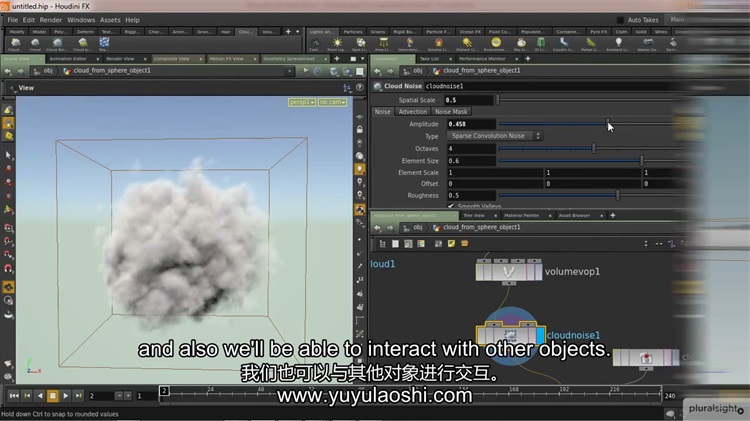Image resolution: width=750 pixels, height=421 pixels.
Task: Open the Assets menu
Action: coord(110,20)
